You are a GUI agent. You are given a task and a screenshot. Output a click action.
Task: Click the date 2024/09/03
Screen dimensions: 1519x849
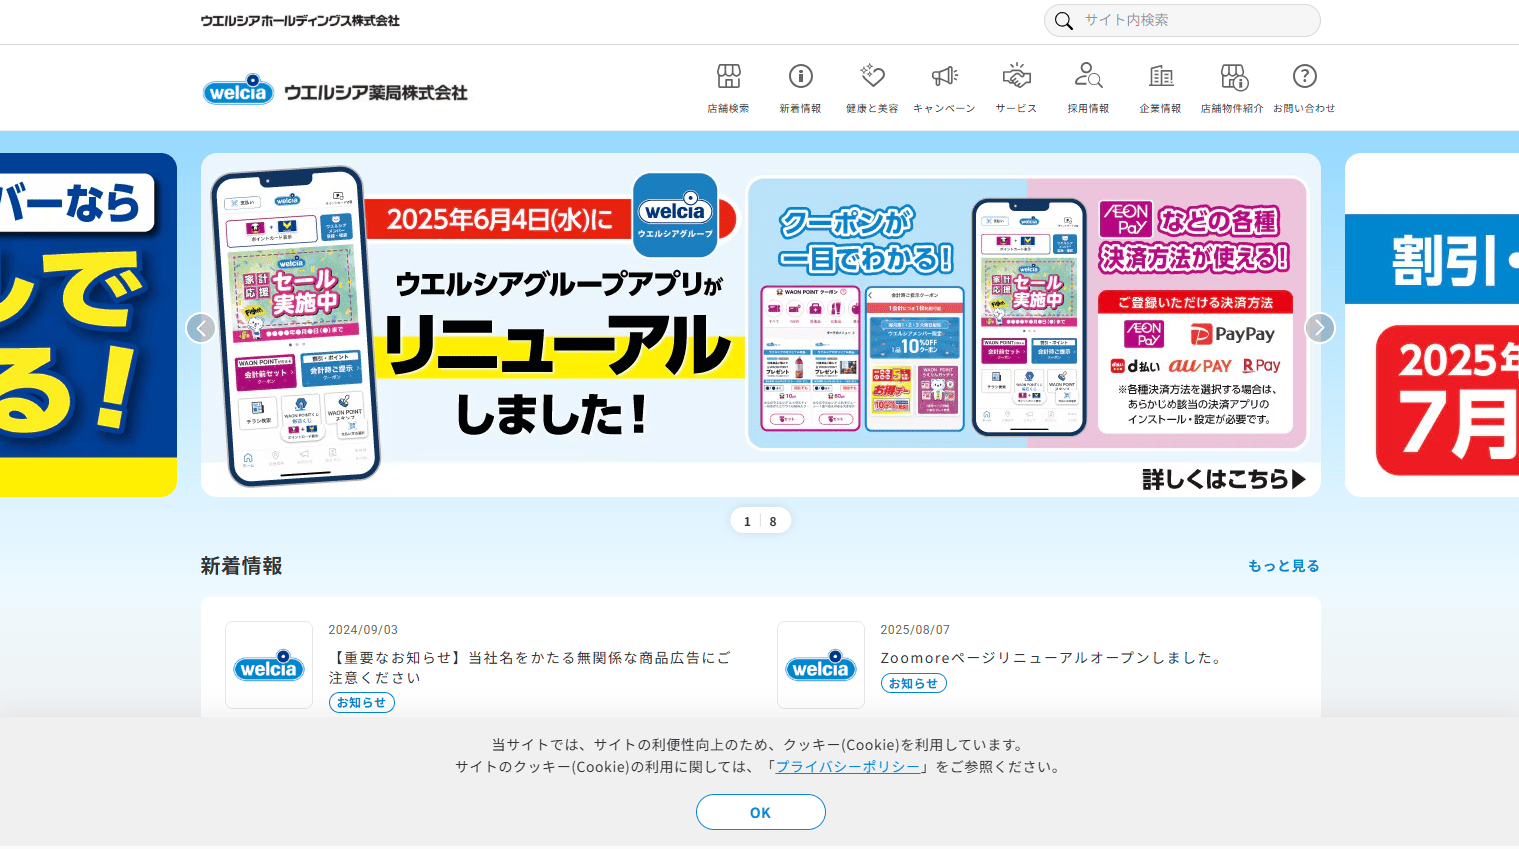pos(363,630)
